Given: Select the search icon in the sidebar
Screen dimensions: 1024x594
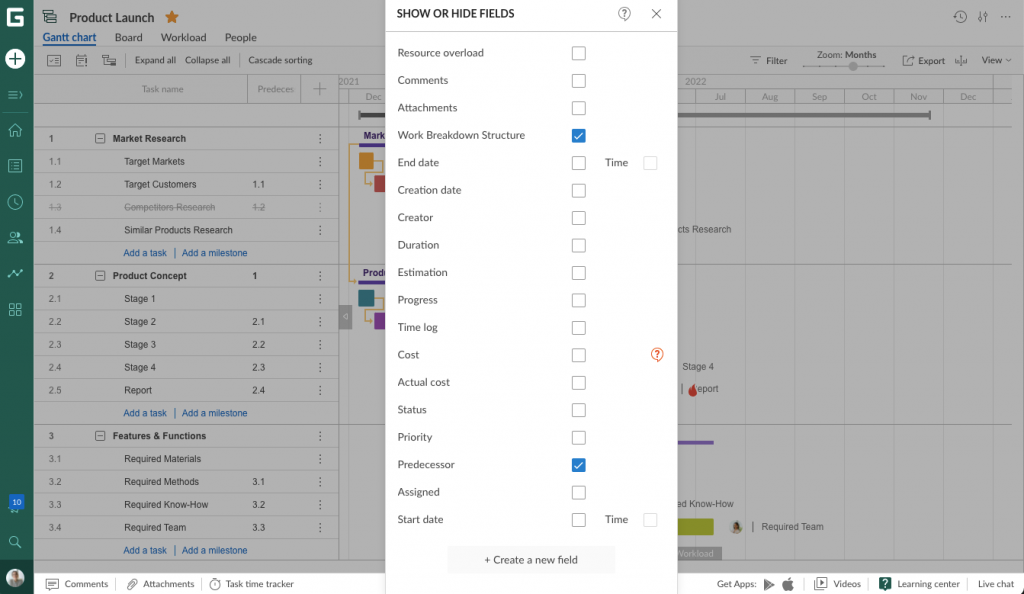Looking at the screenshot, I should pos(15,541).
